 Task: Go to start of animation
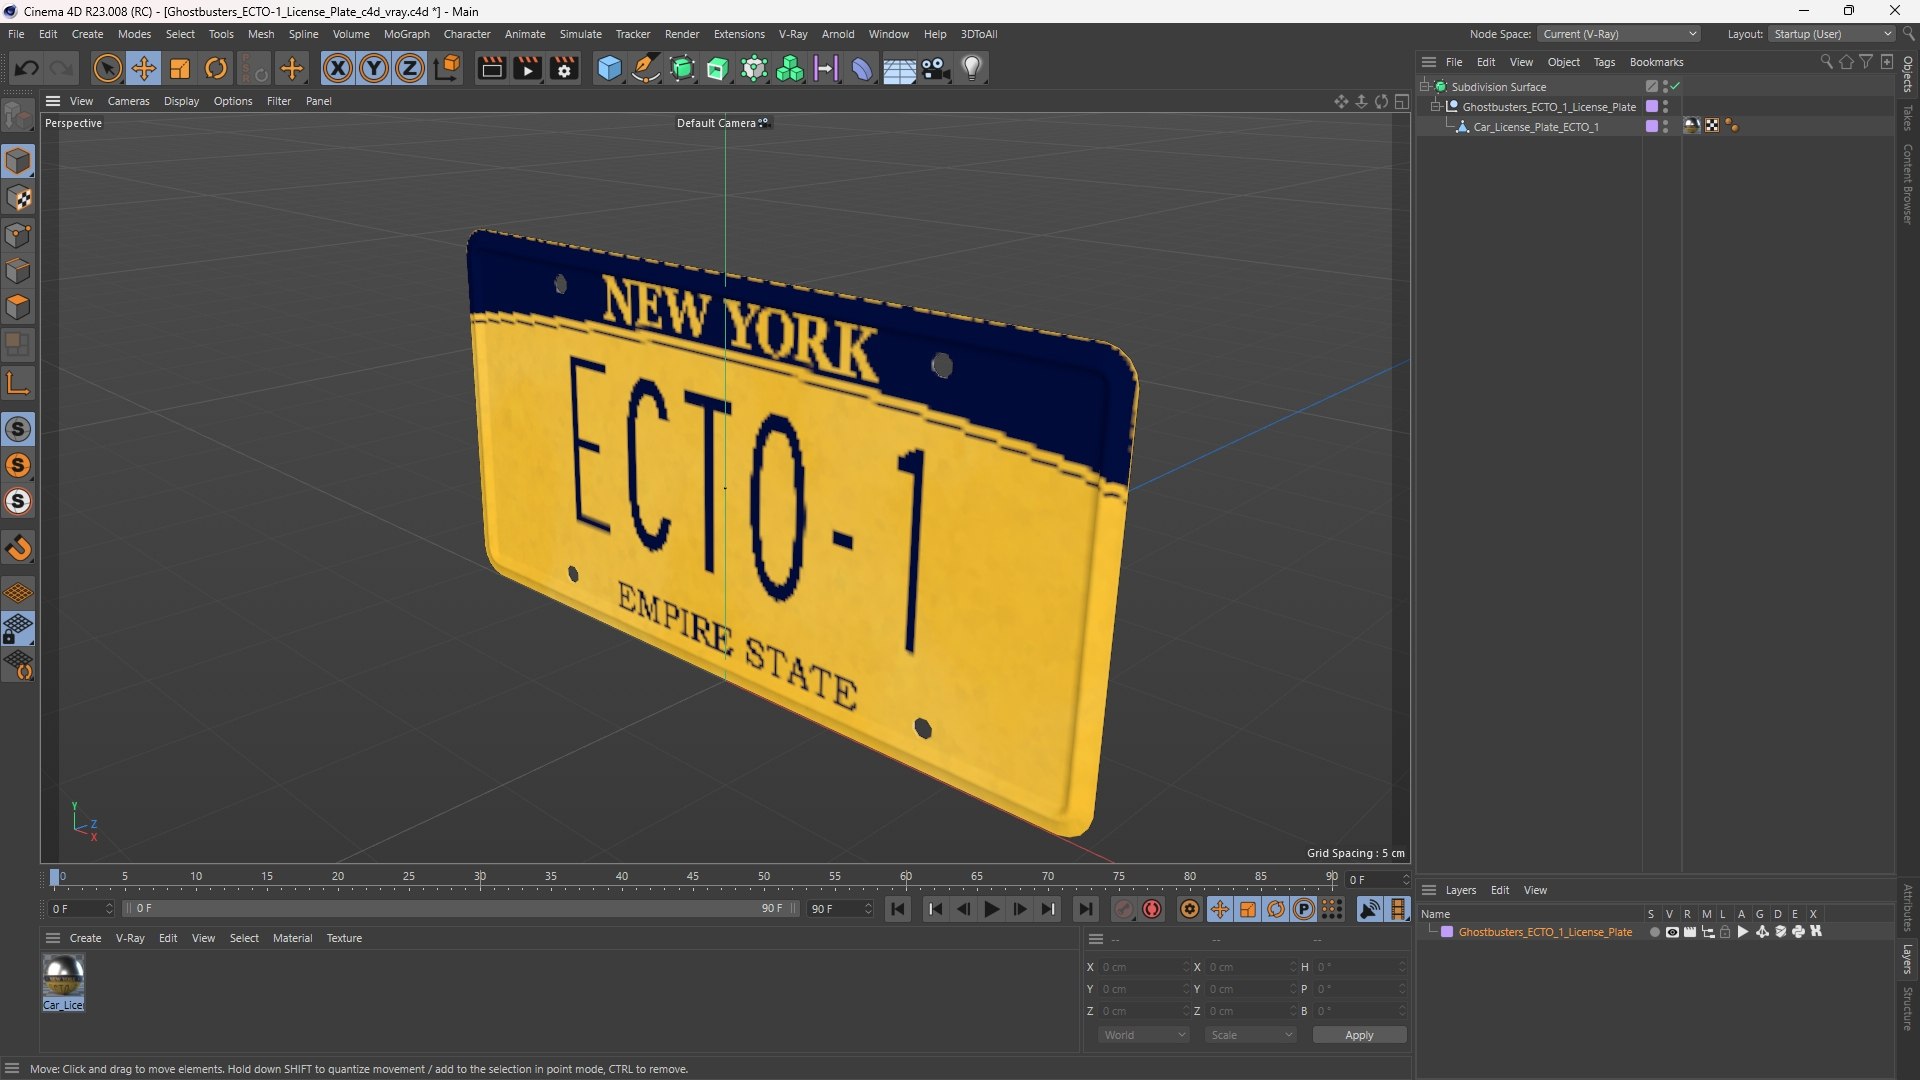(x=898, y=909)
